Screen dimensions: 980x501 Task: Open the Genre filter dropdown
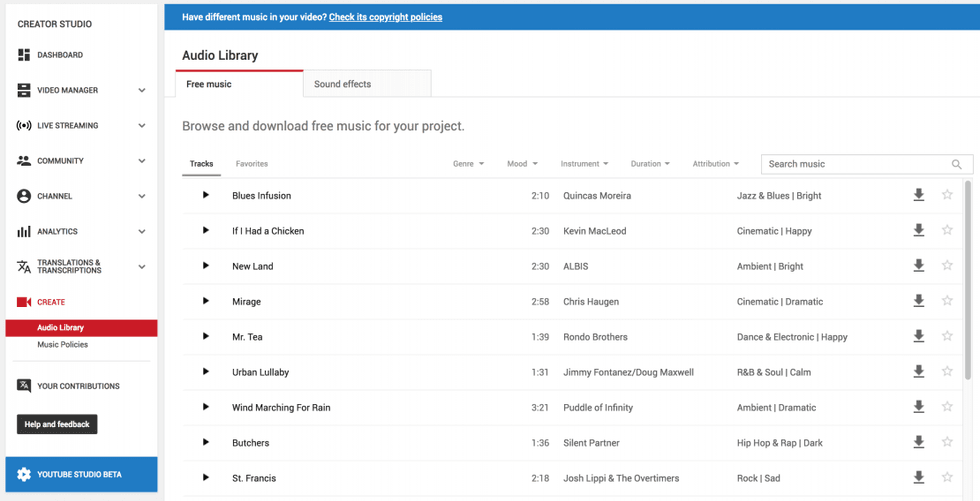(x=469, y=164)
